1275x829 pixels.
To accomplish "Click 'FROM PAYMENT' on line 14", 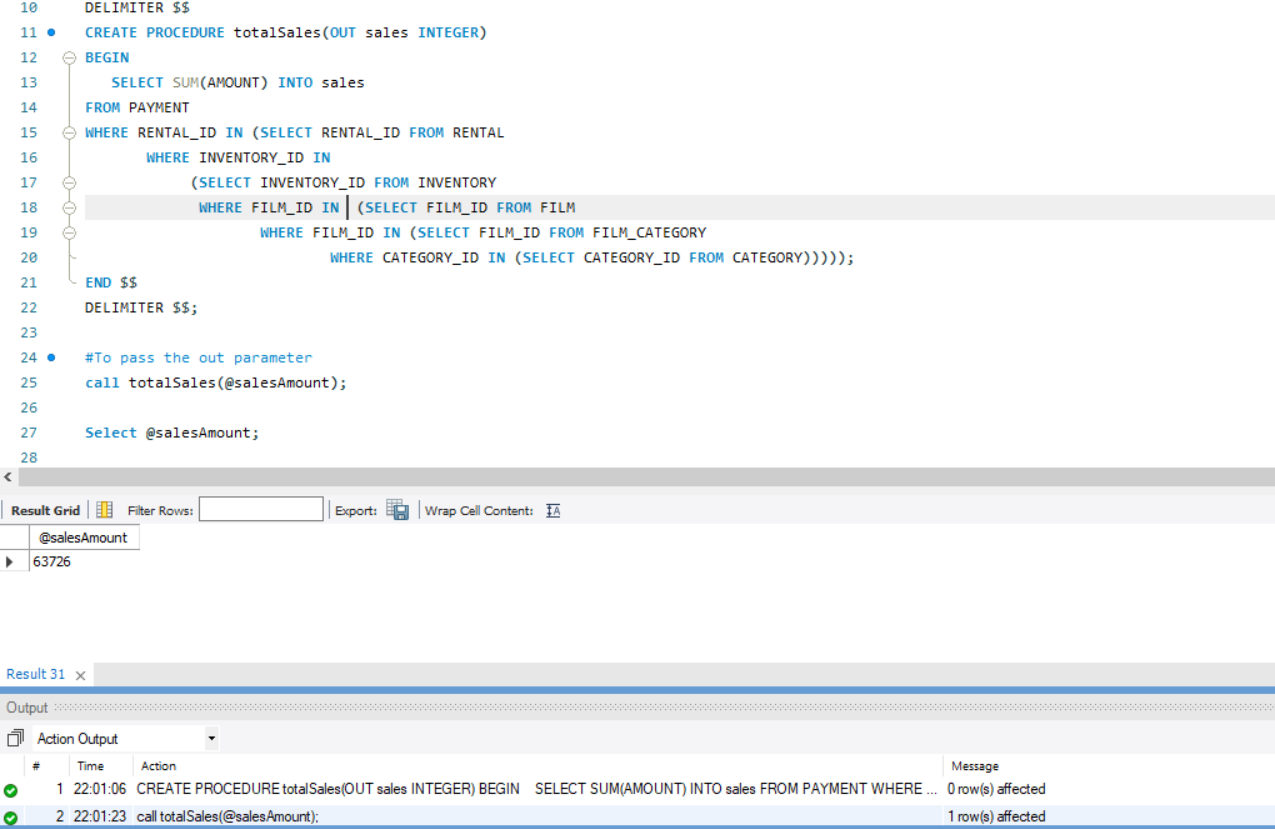I will 137,108.
